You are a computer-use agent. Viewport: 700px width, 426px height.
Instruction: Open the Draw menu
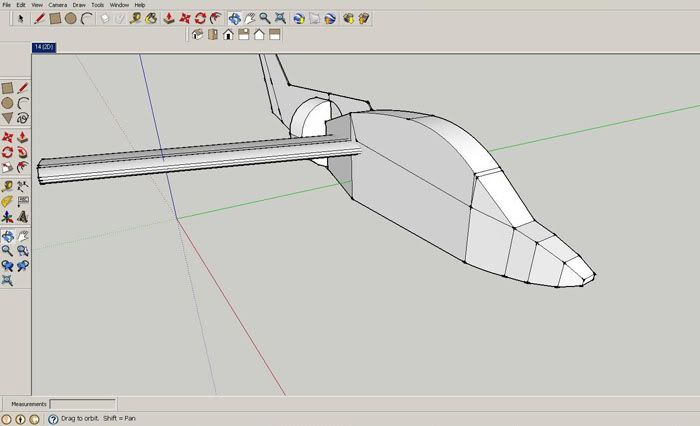[x=79, y=5]
